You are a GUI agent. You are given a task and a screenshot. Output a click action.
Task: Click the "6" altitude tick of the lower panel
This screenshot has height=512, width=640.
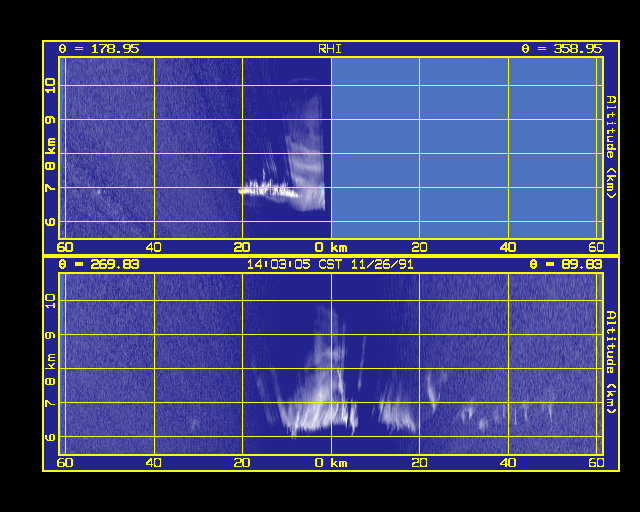(x=50, y=437)
